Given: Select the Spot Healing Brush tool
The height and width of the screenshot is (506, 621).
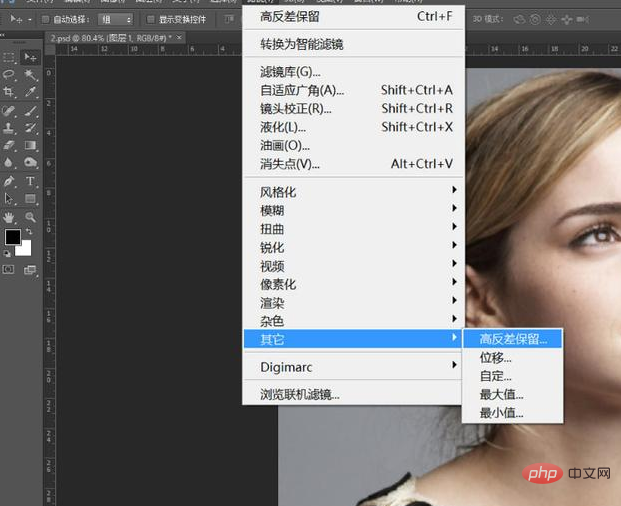Looking at the screenshot, I should [x=9, y=110].
